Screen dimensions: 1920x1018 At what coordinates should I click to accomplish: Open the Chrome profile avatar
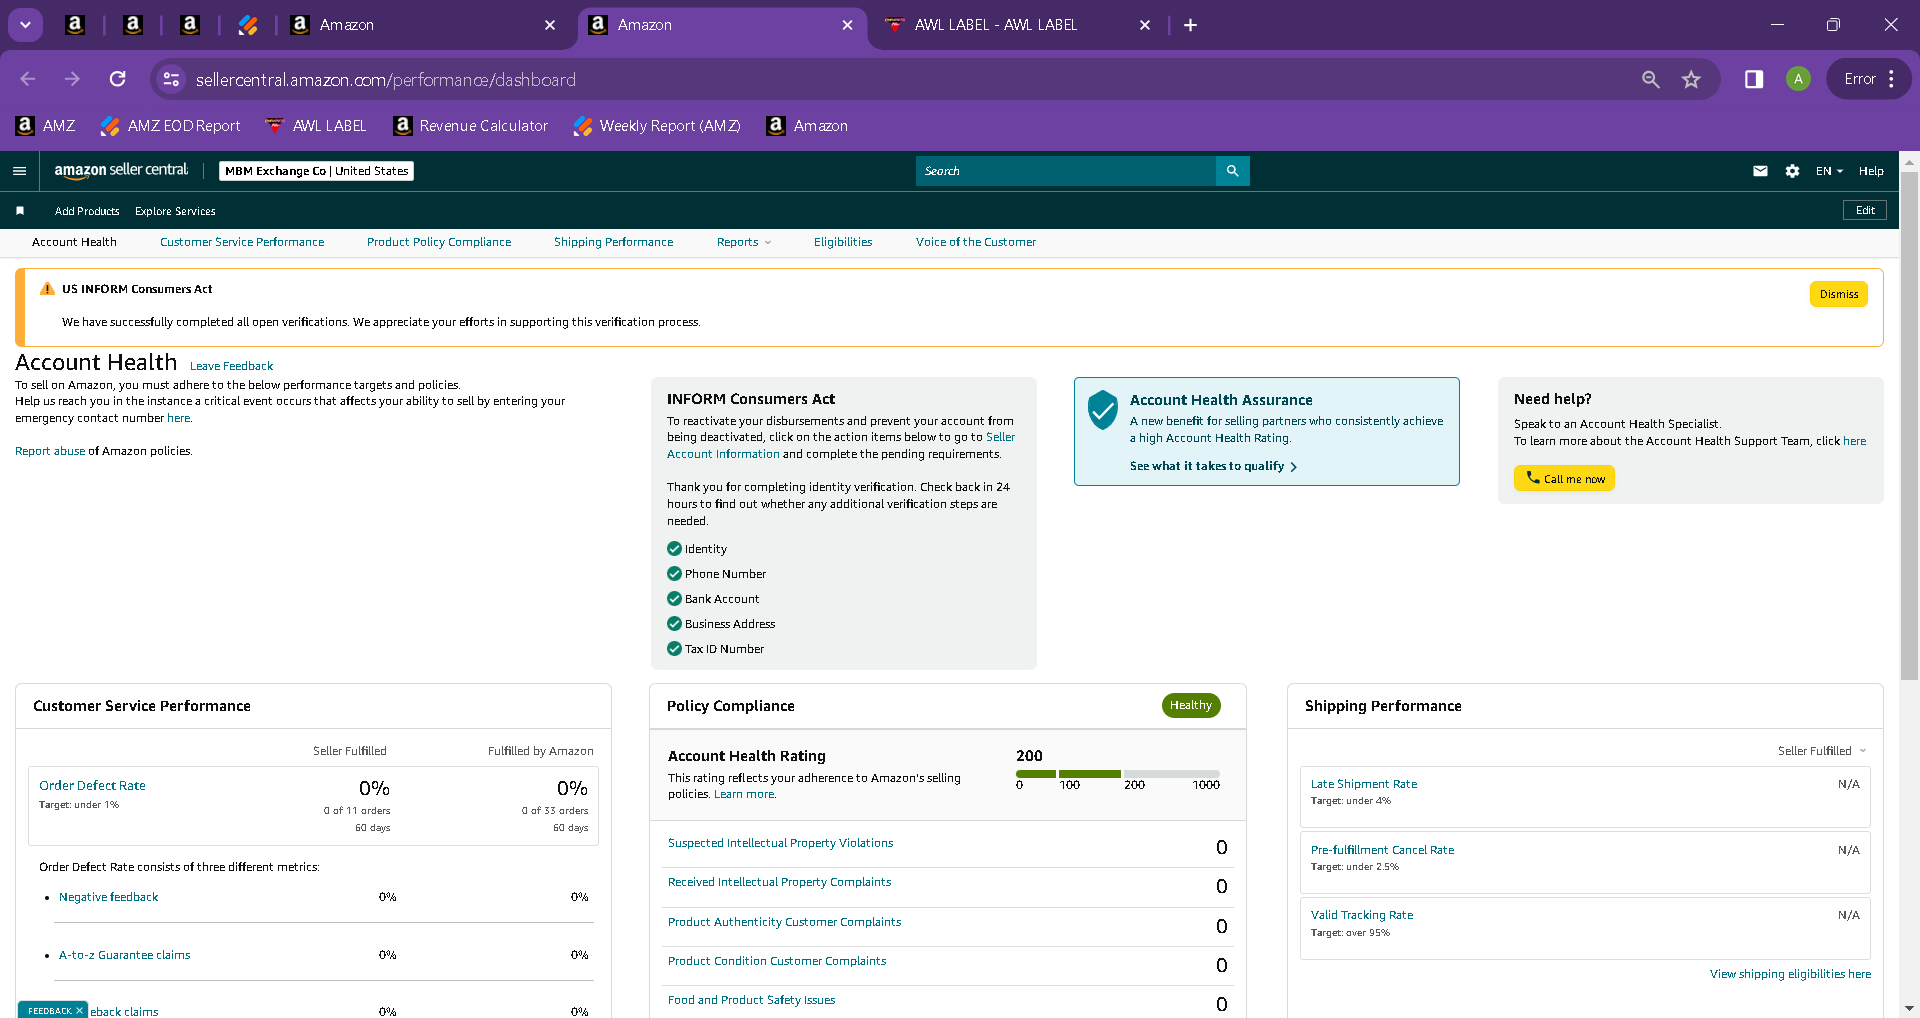1798,79
